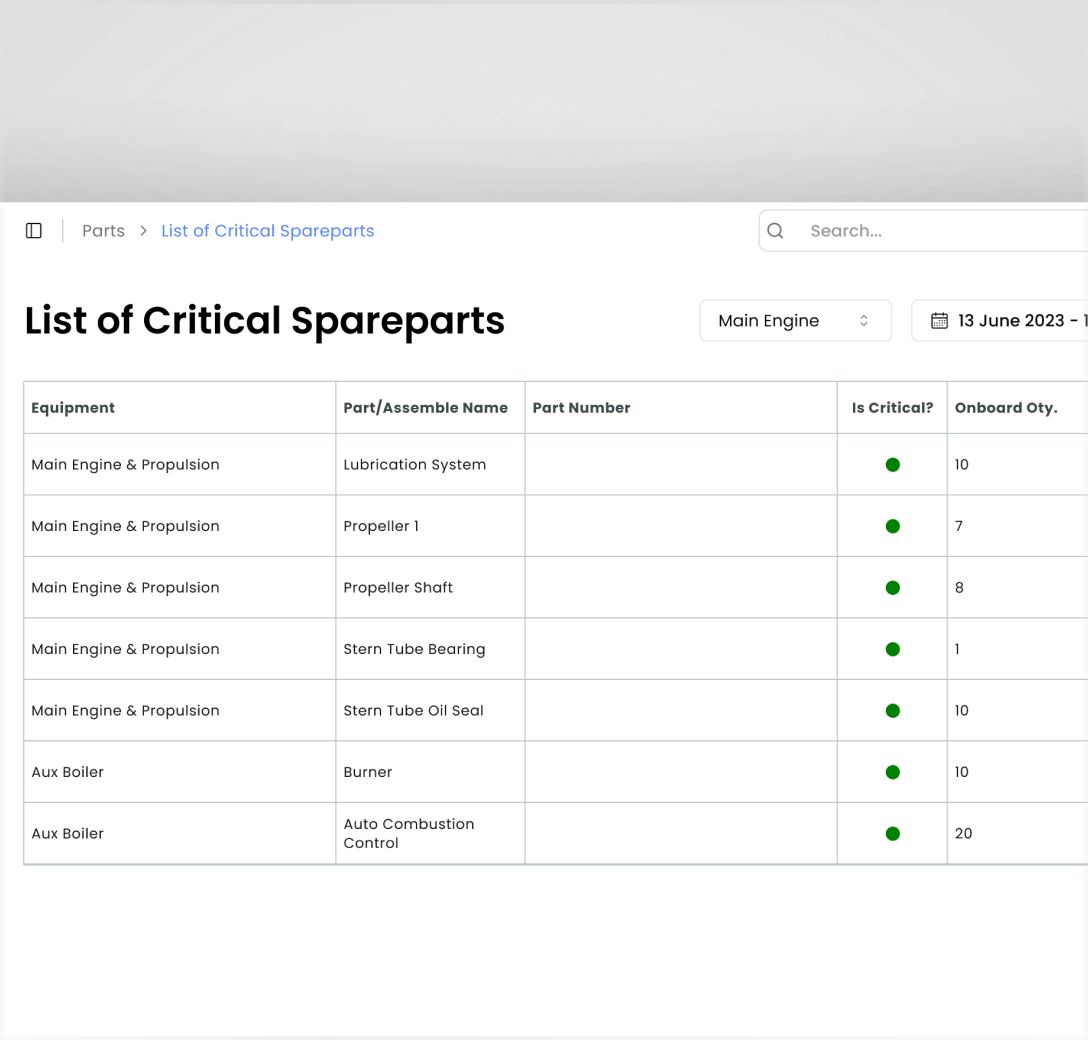Screen dimensions: 1088x1040
Task: Toggle the sidebar panel icon
Action: point(34,231)
